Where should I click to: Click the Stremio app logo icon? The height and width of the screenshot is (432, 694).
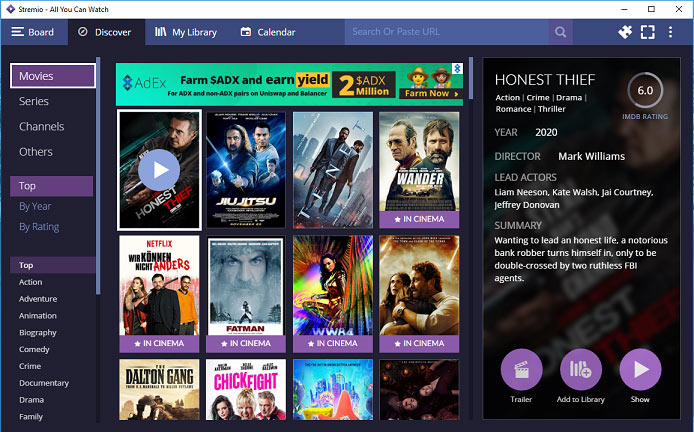pyautogui.click(x=10, y=9)
